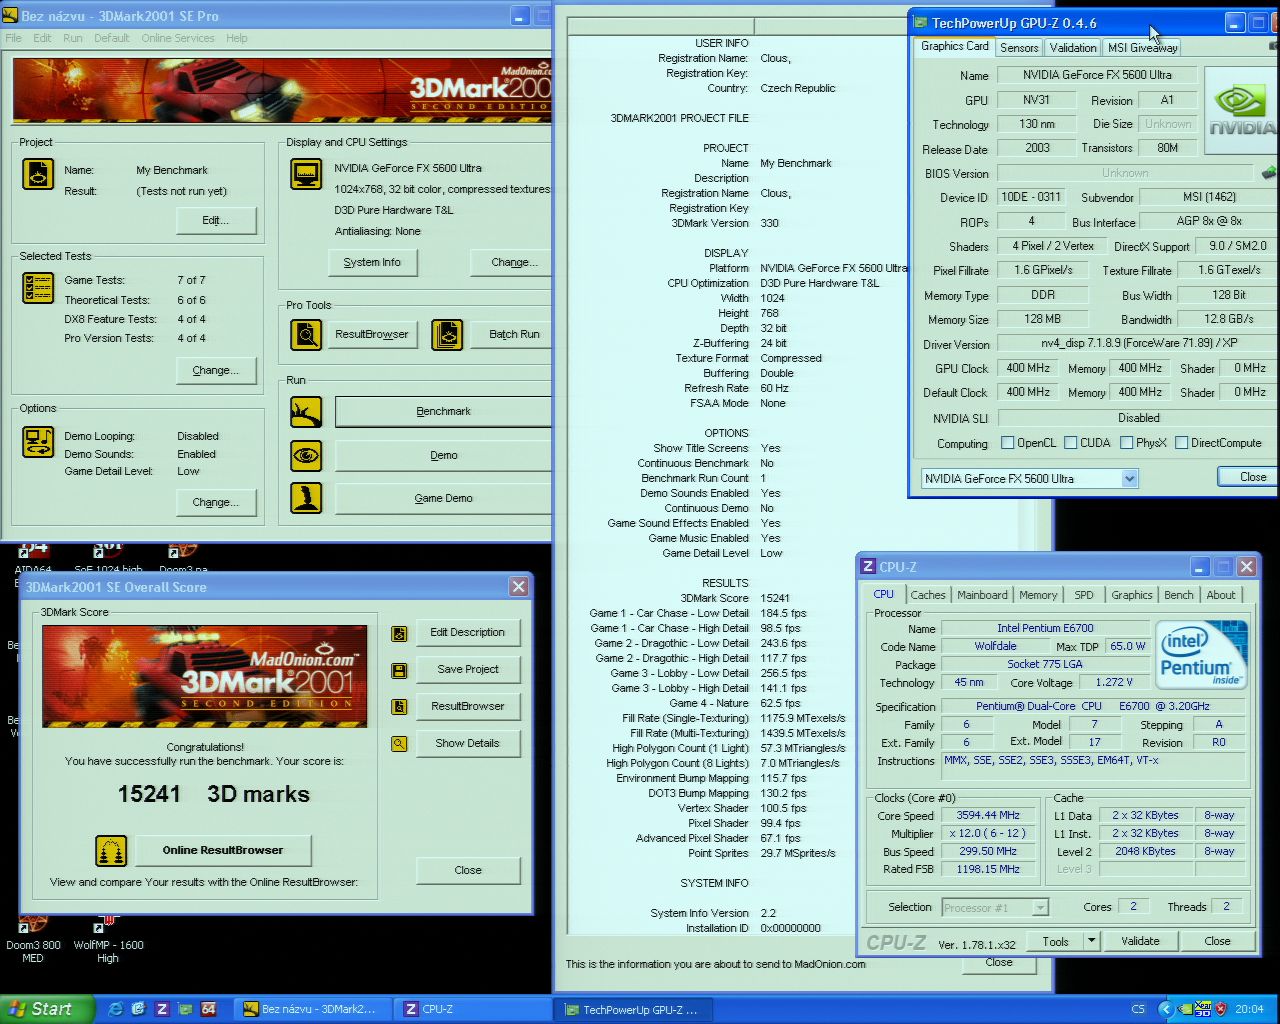The height and width of the screenshot is (1024, 1280).
Task: Enable the CUDA checkbox
Action: coord(1071,443)
